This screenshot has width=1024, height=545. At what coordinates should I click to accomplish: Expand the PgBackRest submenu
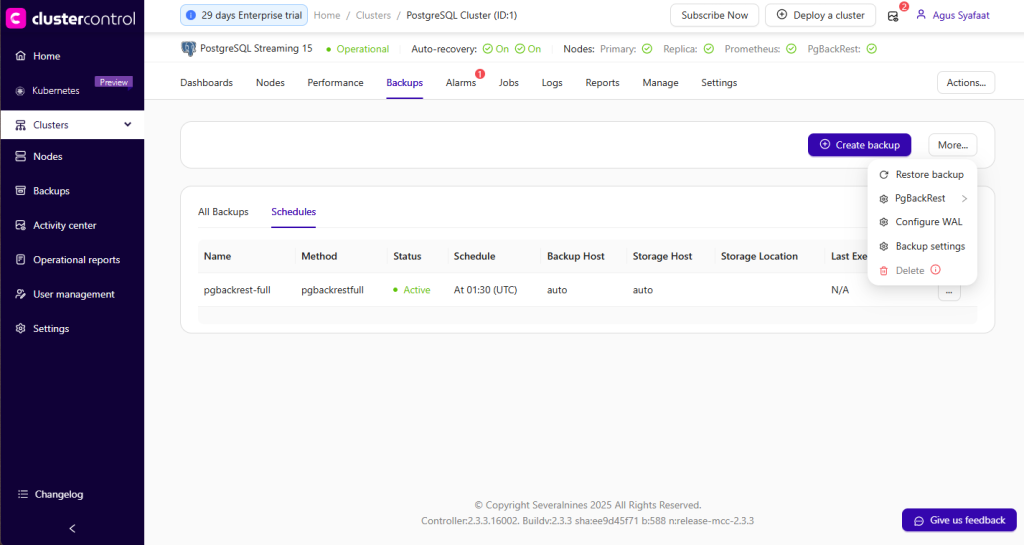pyautogui.click(x=964, y=198)
